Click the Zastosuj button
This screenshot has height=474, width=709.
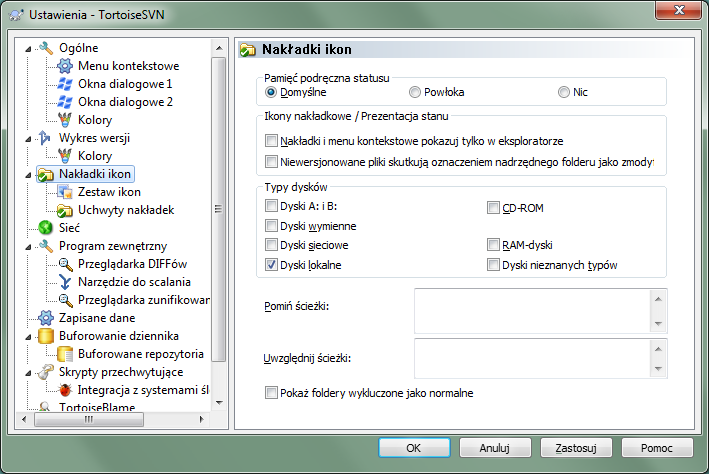click(576, 448)
